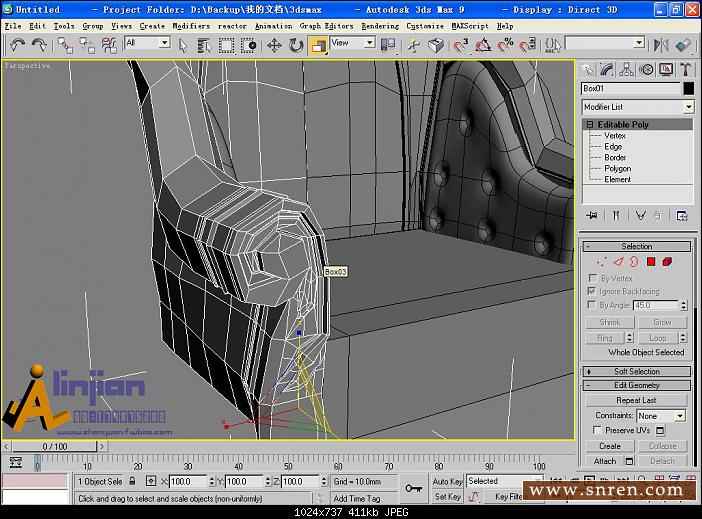
Task: Activate the Select and Rotate tool
Action: 296,45
